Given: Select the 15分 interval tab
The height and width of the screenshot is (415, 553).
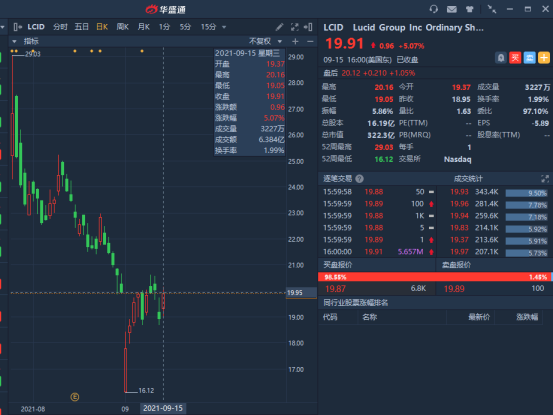Looking at the screenshot, I should (208, 27).
